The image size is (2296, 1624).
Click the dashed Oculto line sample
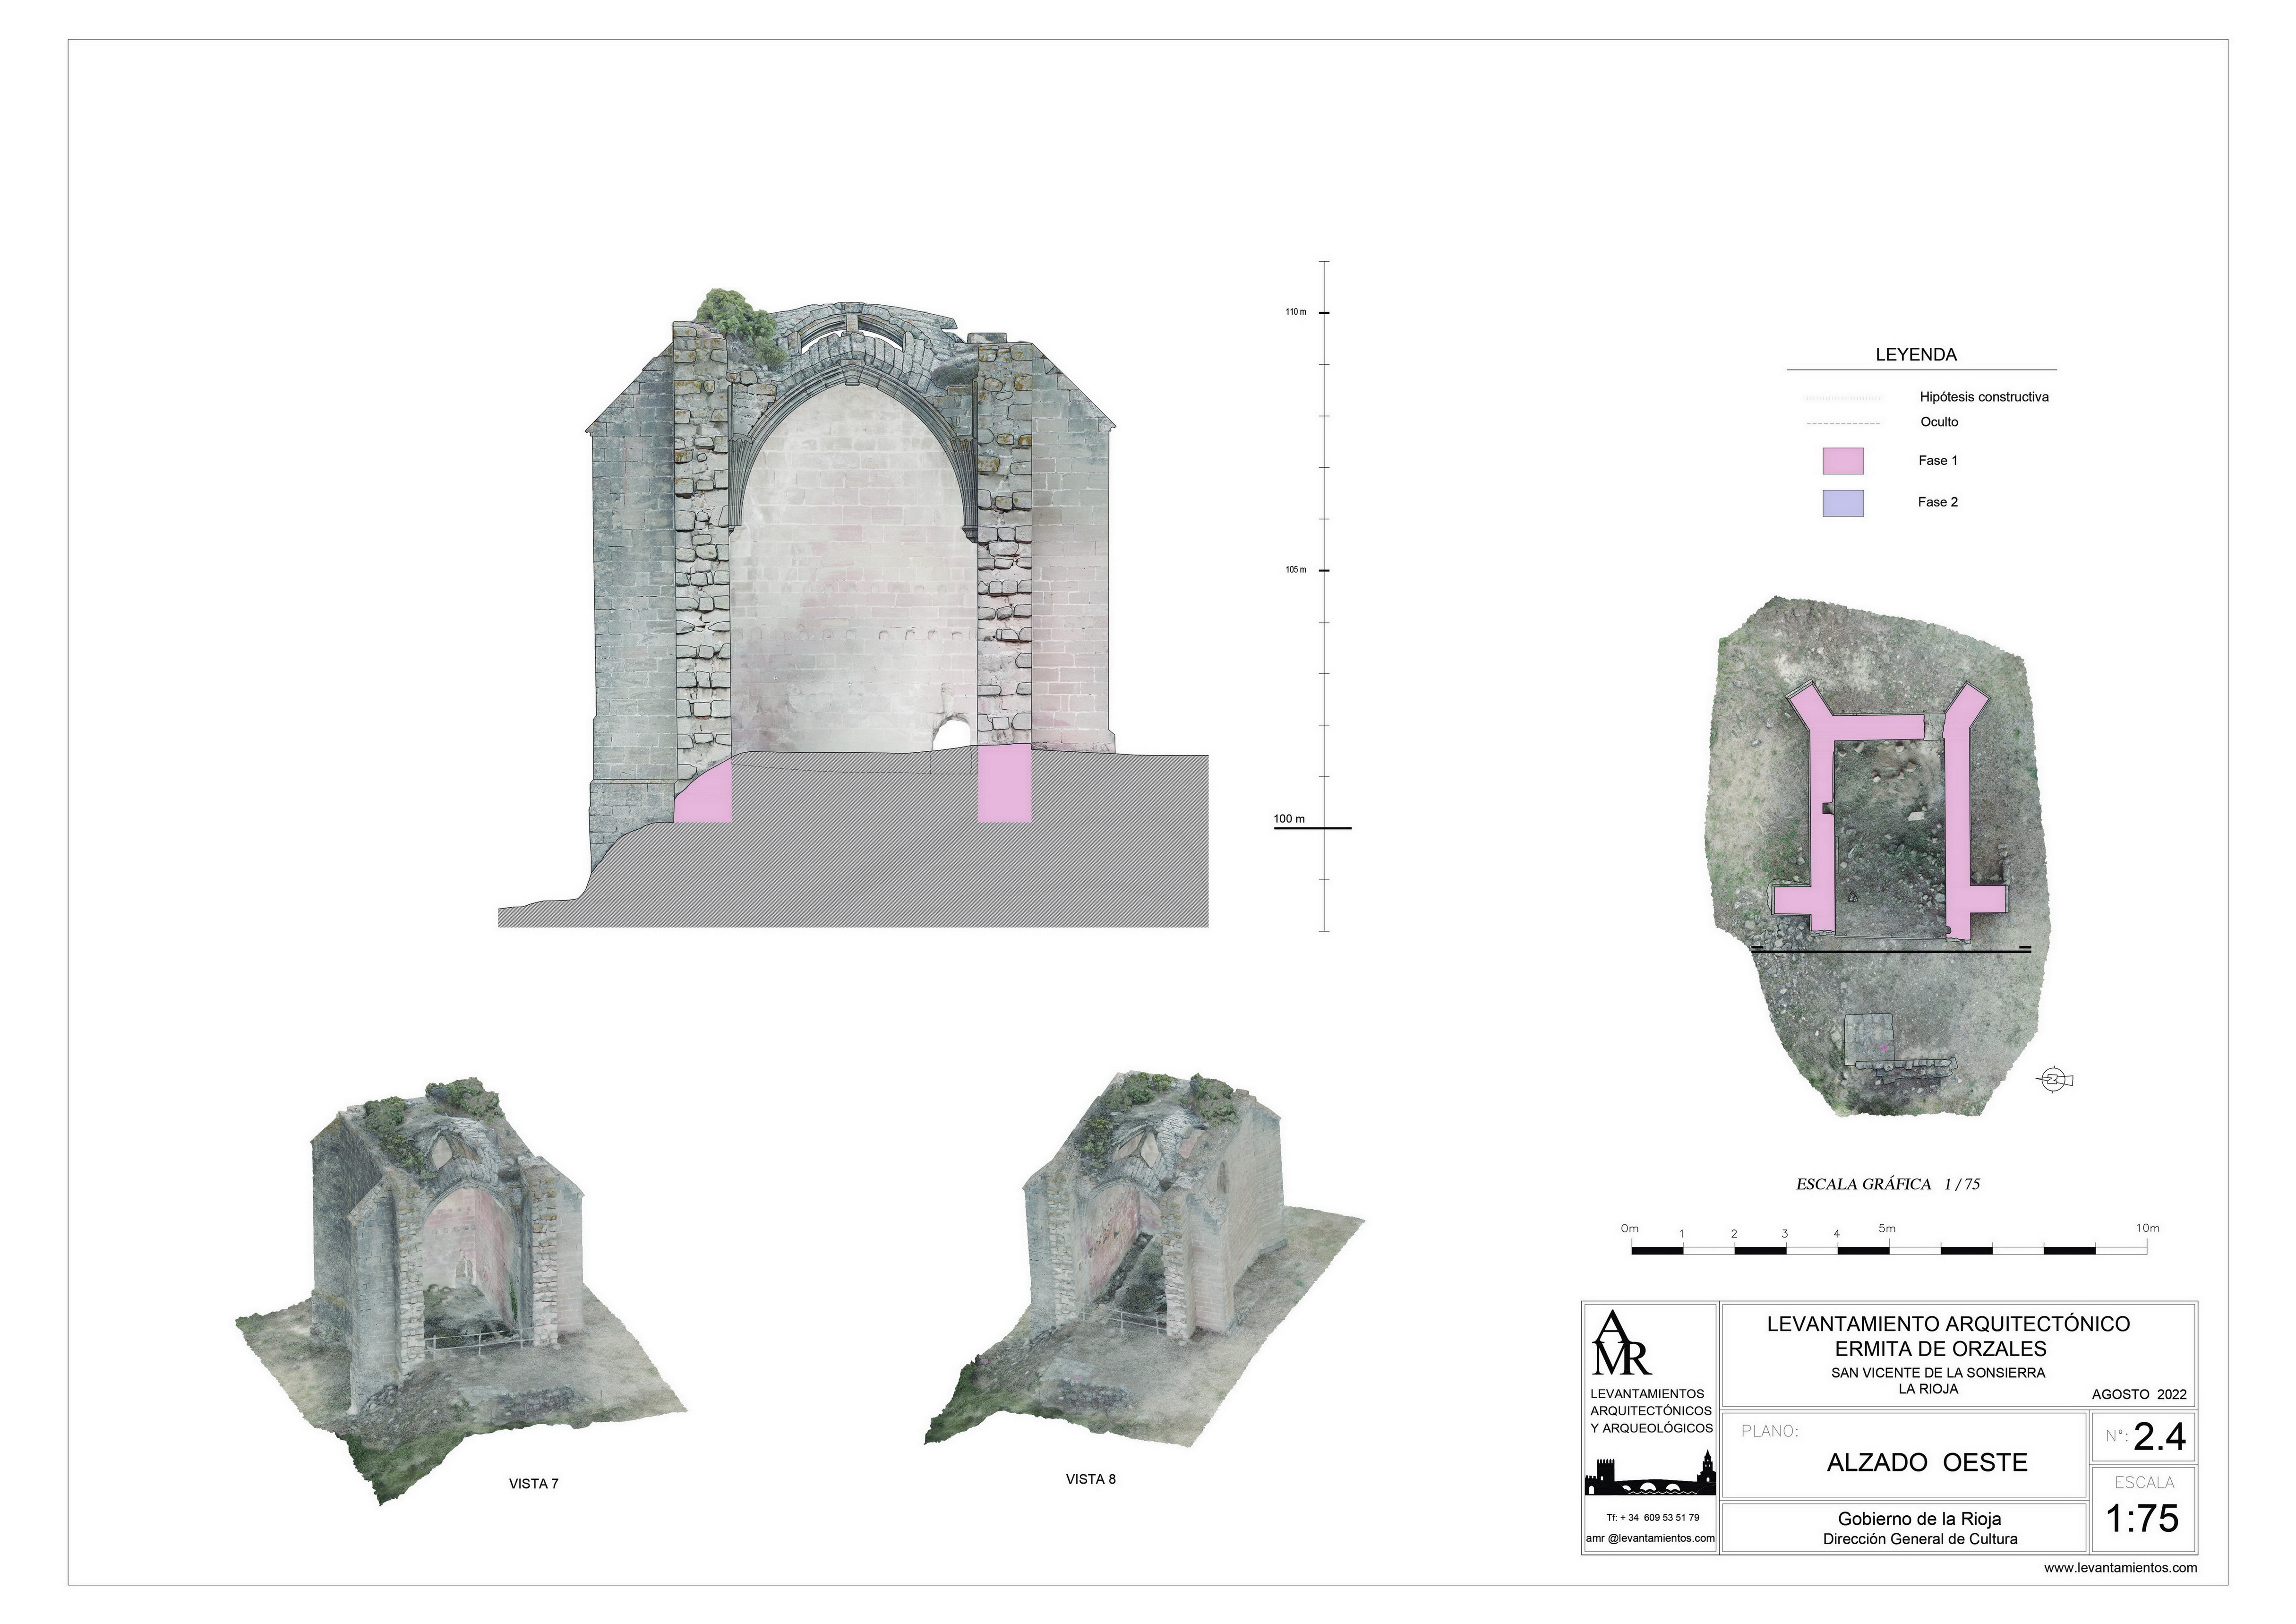1843,423
